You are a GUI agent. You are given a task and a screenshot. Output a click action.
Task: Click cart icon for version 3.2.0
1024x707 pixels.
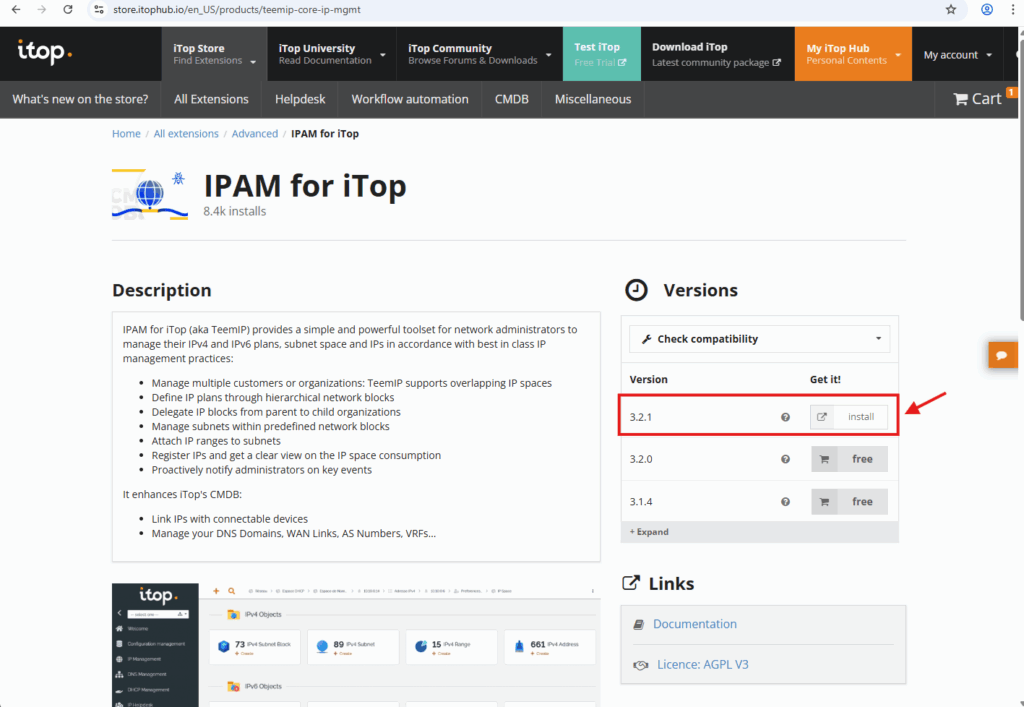tap(825, 459)
